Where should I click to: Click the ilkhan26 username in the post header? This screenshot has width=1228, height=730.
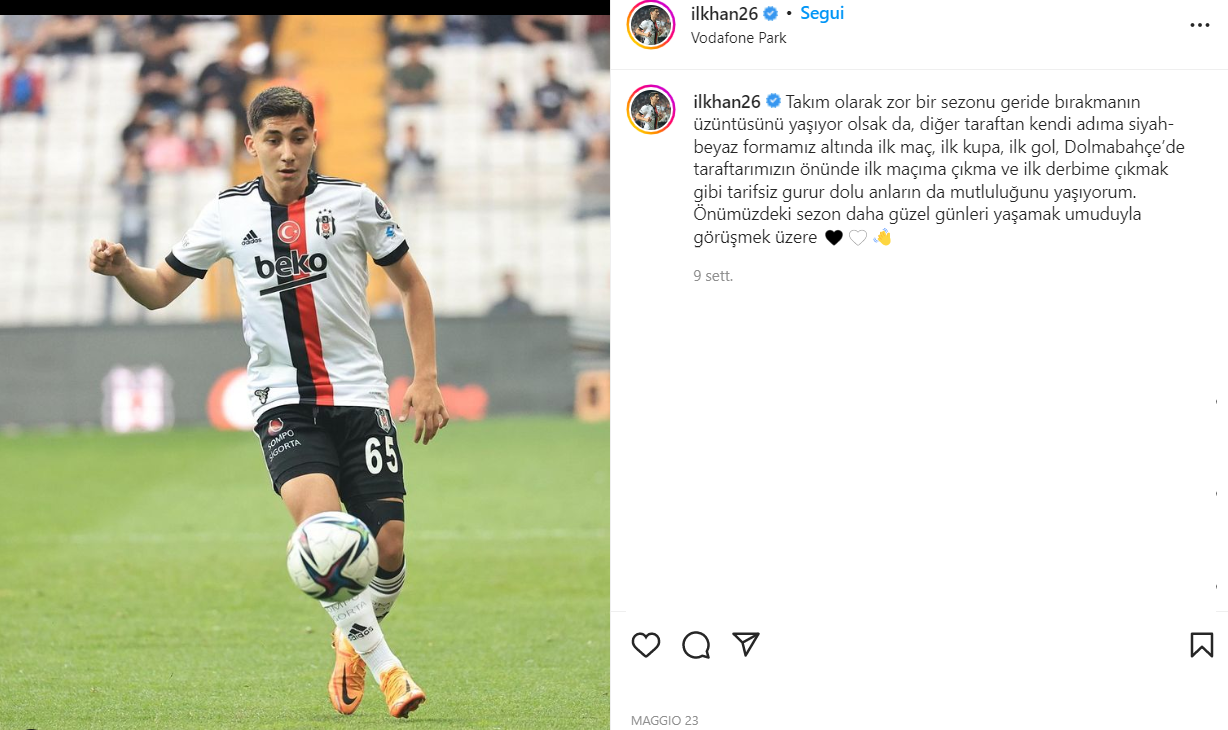coord(724,13)
